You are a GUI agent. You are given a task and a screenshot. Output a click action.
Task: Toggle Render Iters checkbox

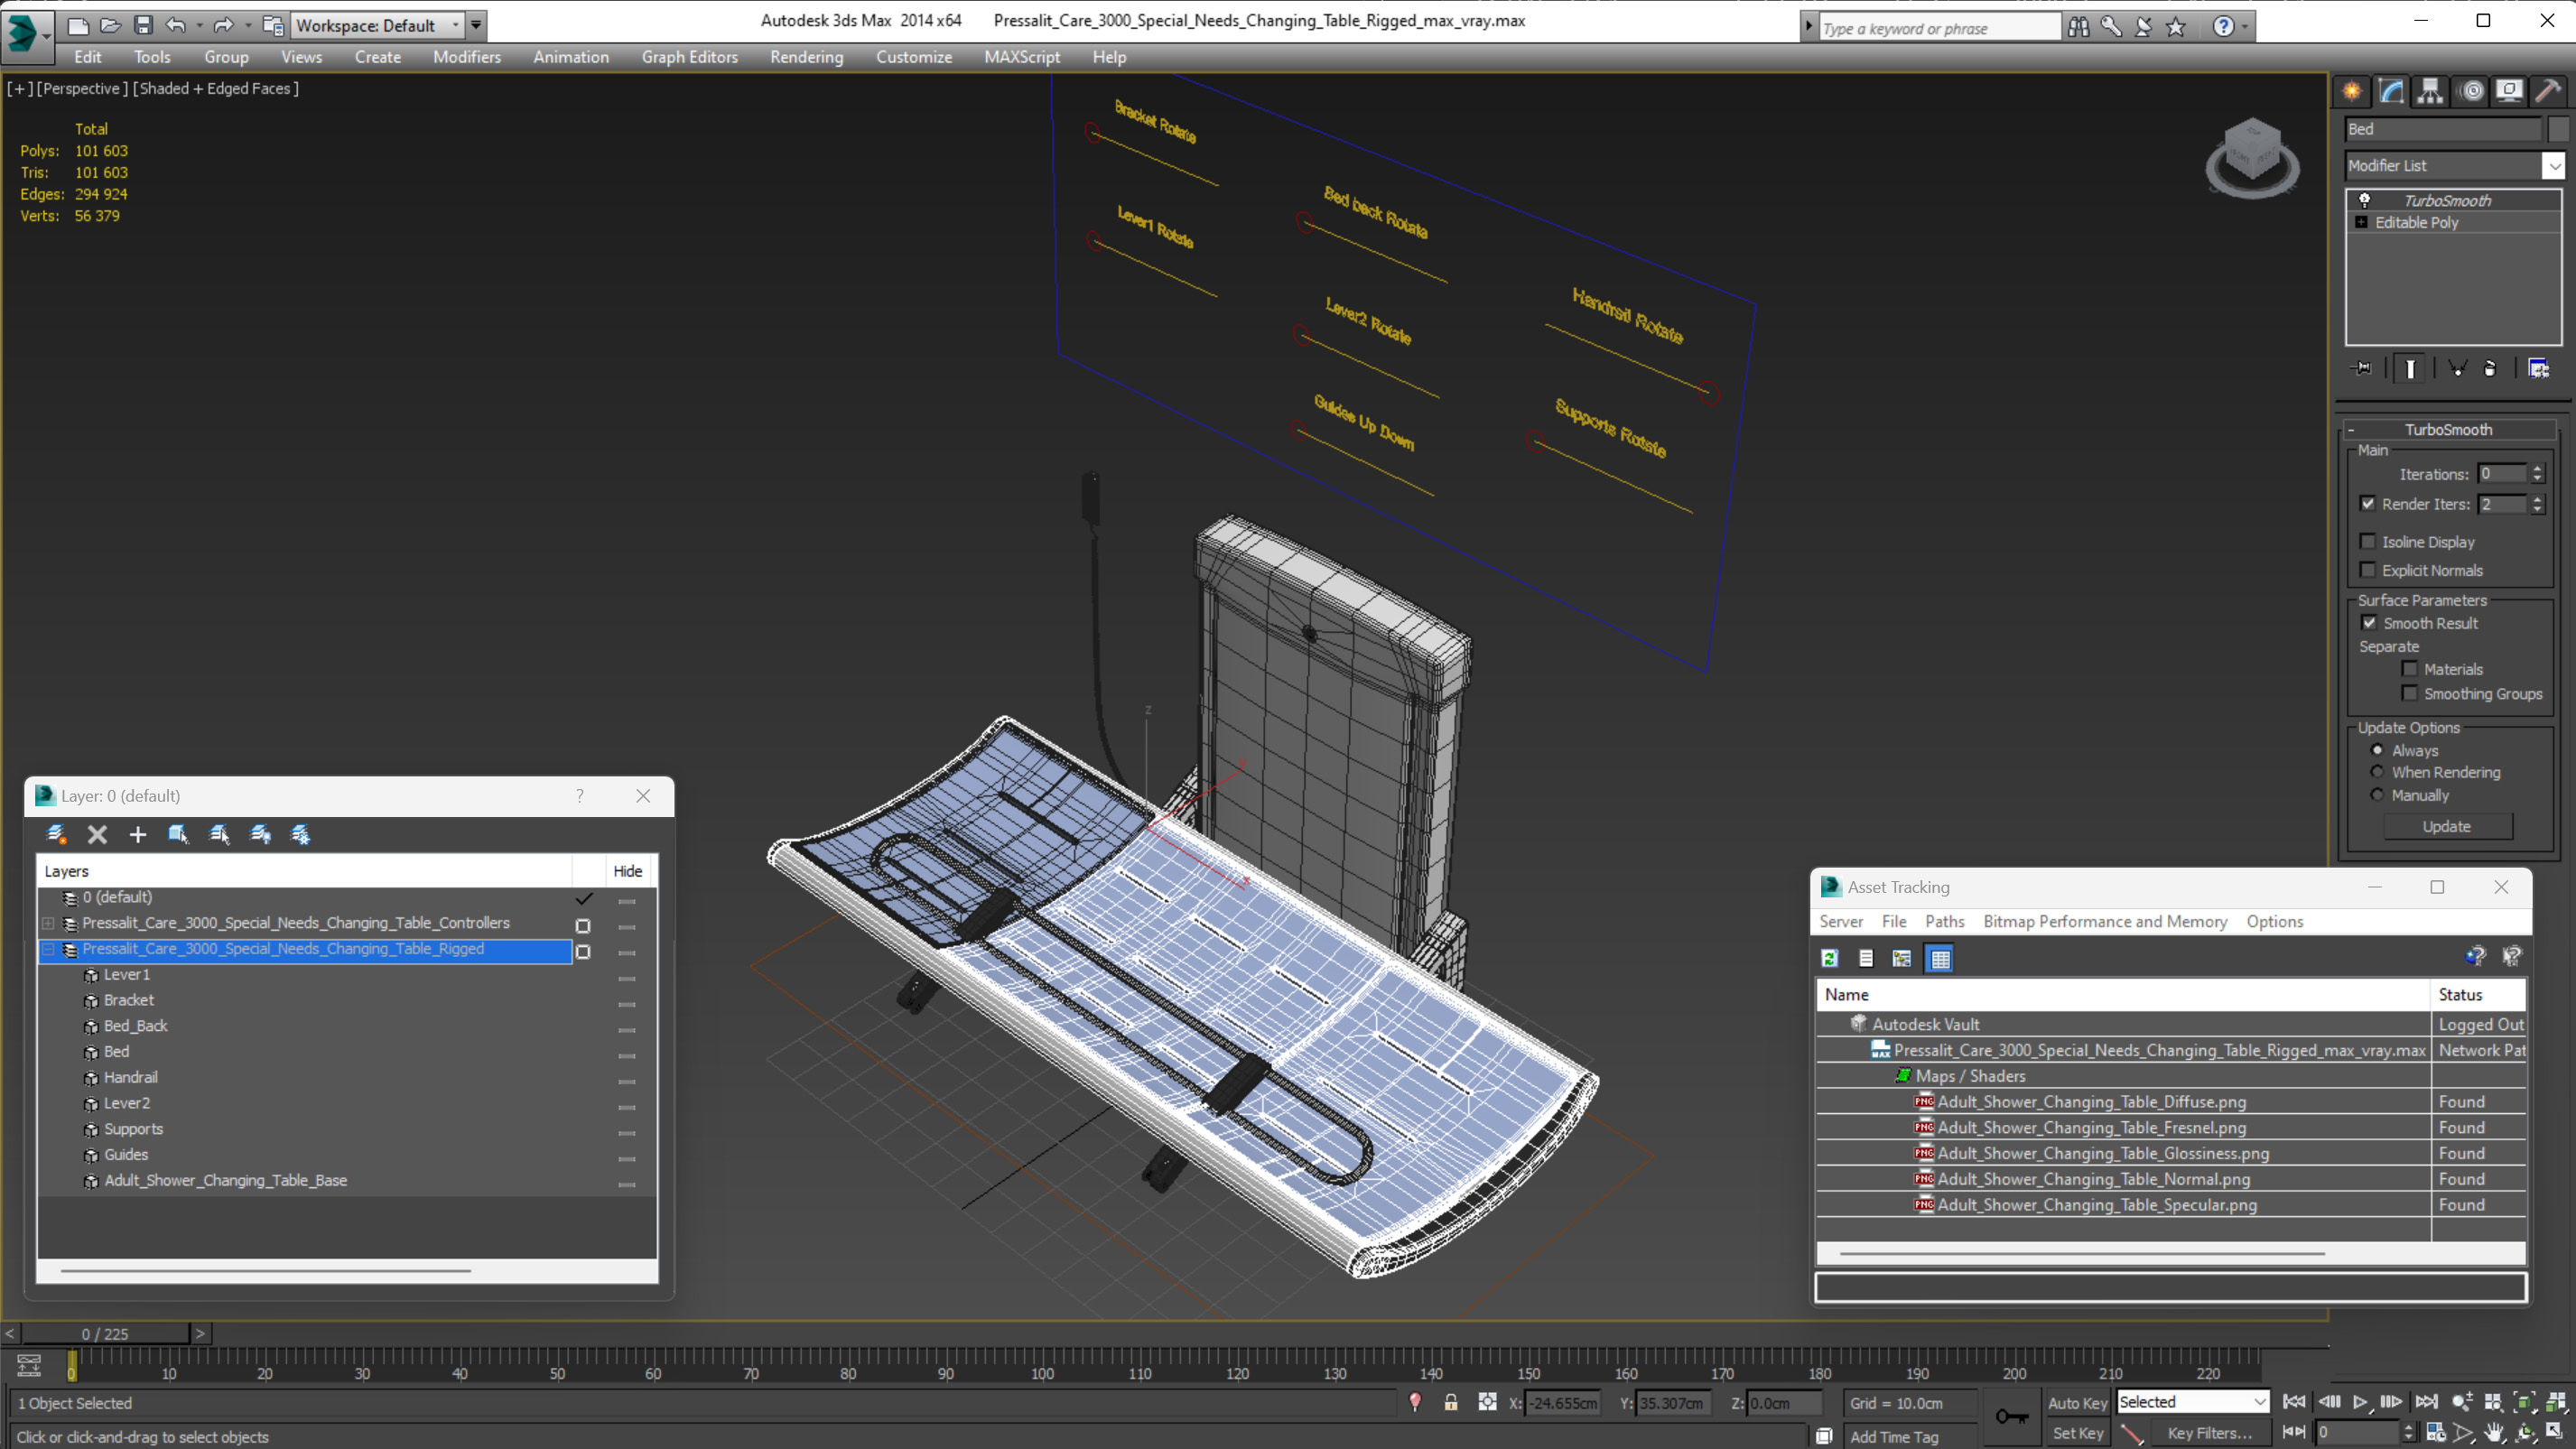[2367, 503]
